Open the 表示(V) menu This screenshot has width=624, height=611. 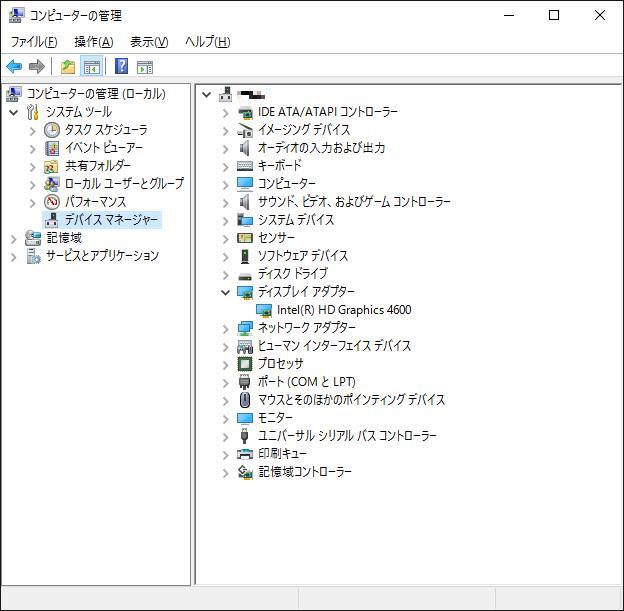[x=149, y=41]
